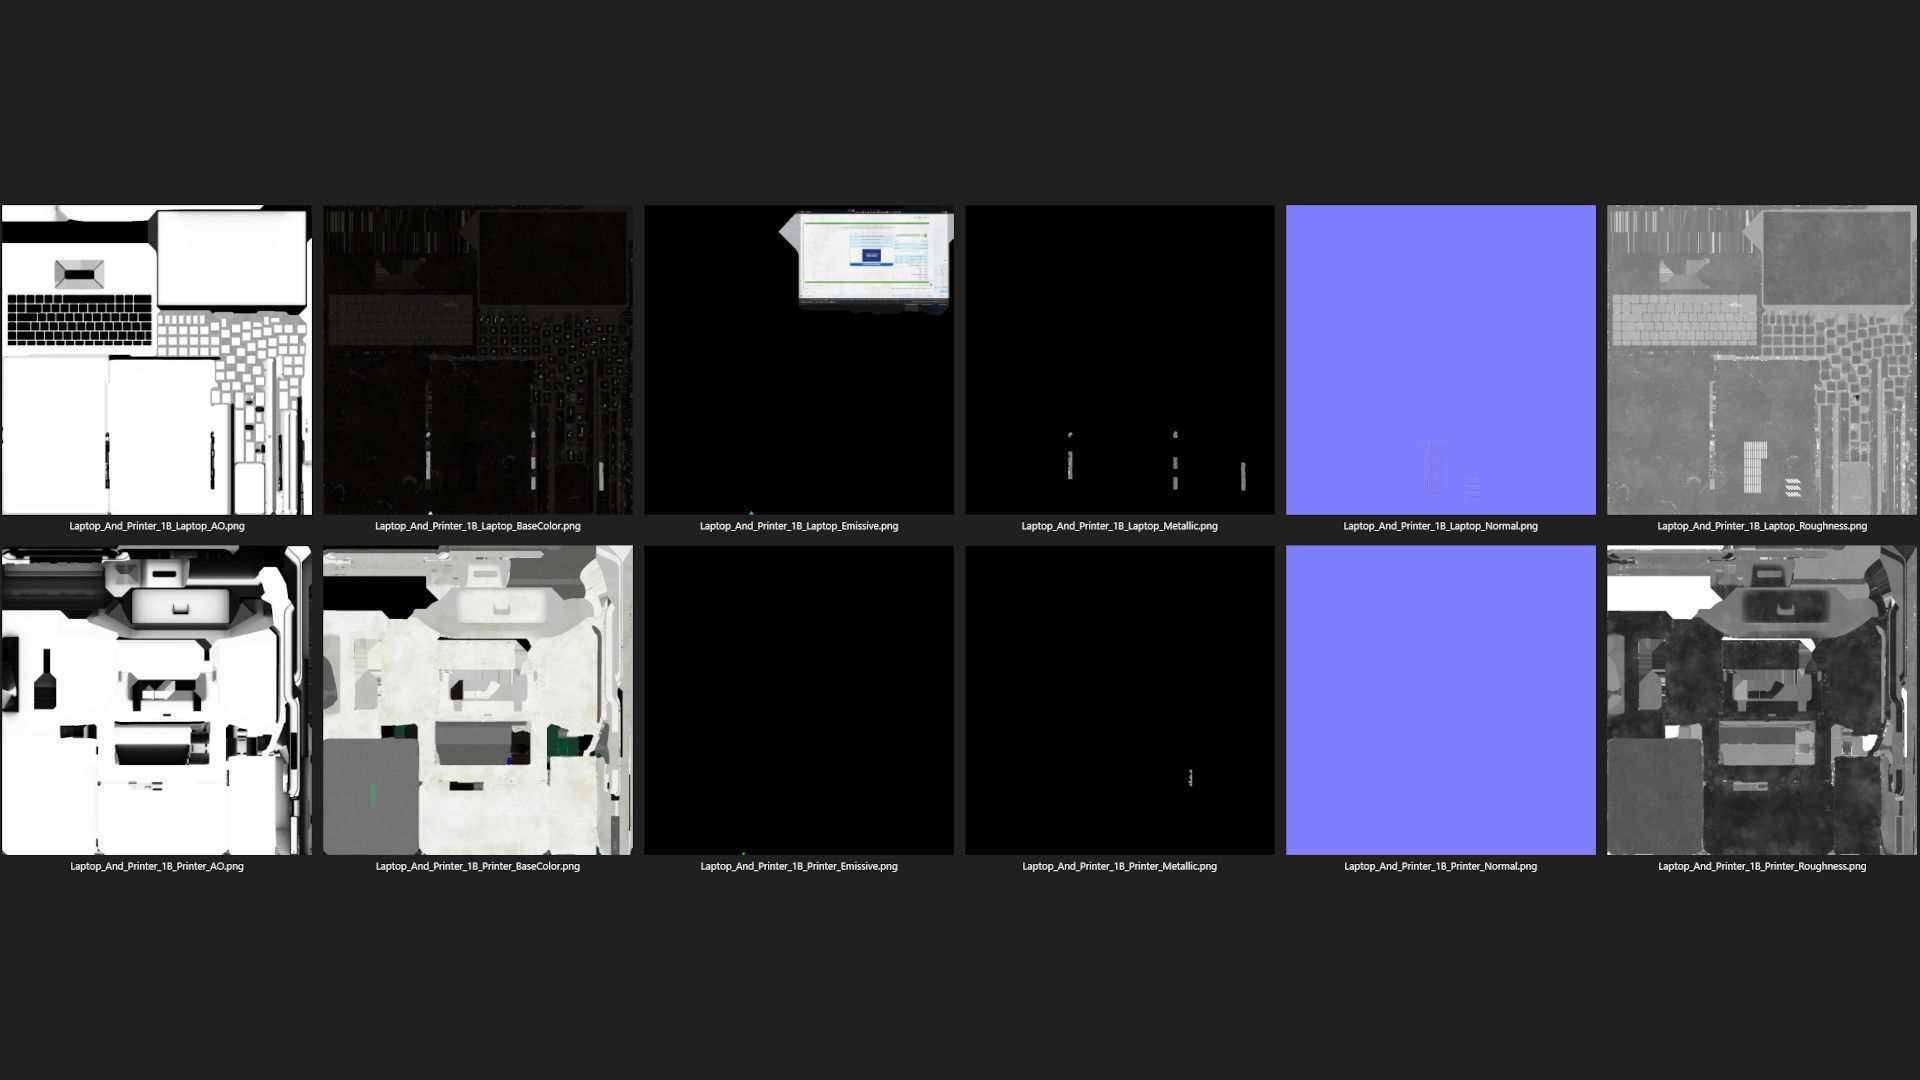
Task: Click filename Laptop_And_Printer_1B_Laptop_Roughness.png
Action: point(1762,526)
